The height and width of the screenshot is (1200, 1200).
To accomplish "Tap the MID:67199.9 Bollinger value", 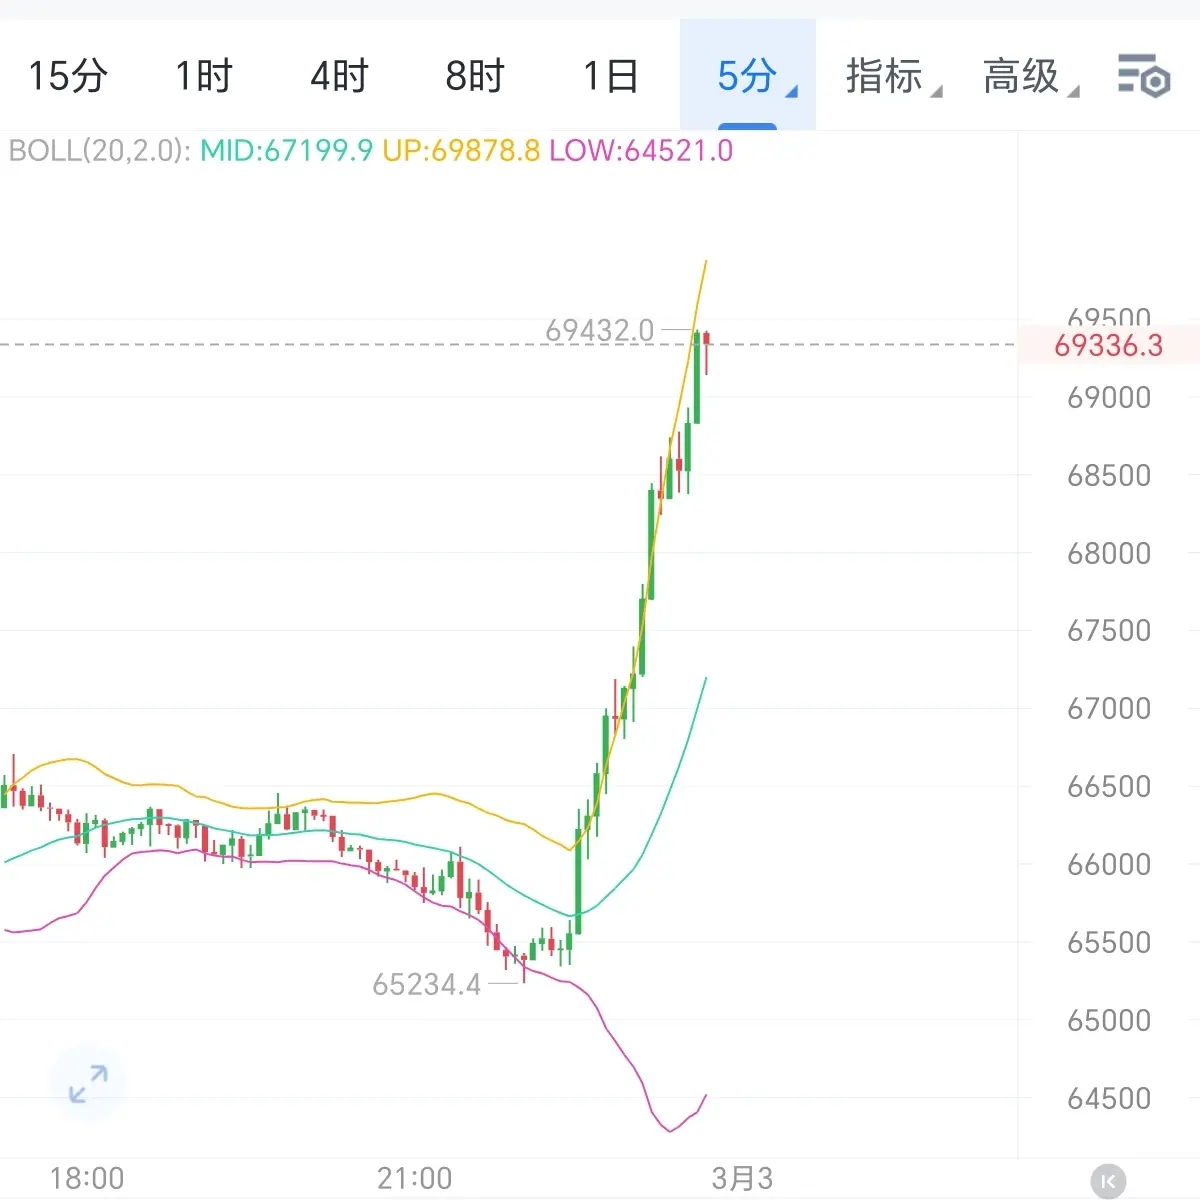I will click(286, 151).
